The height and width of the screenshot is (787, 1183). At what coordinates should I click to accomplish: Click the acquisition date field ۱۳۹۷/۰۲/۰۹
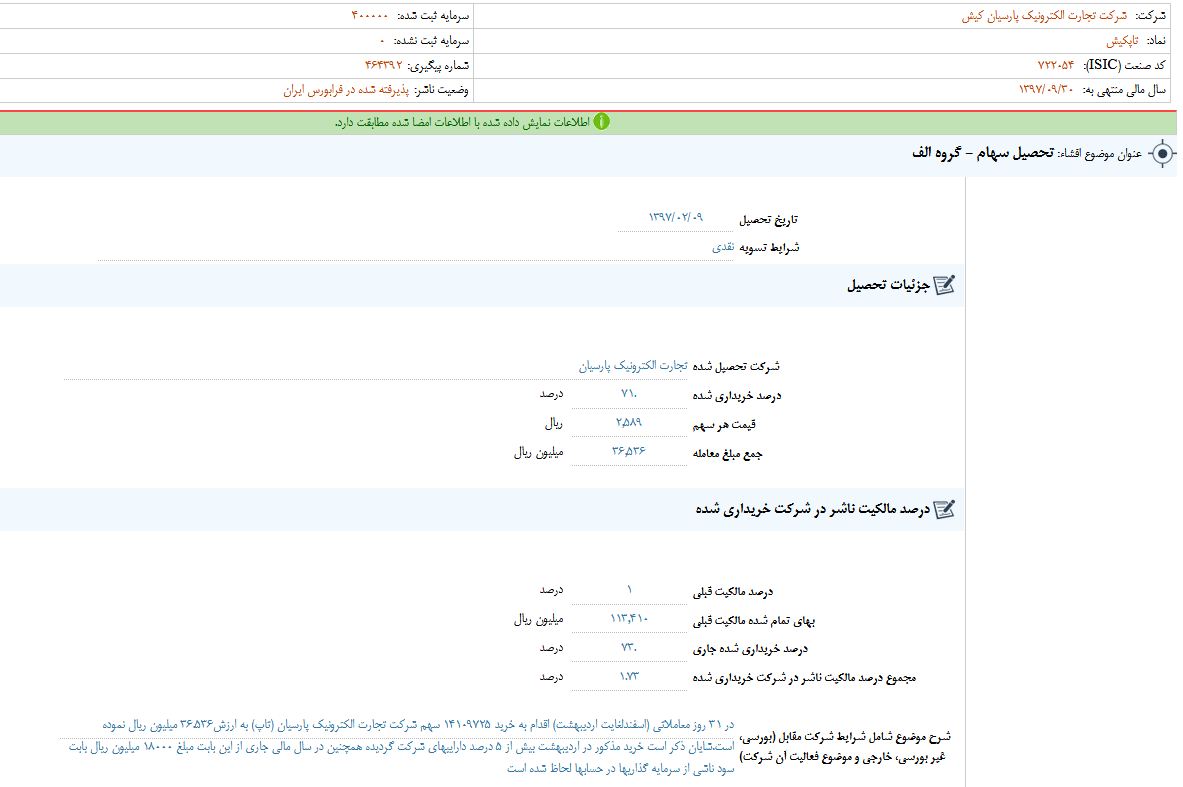(x=676, y=218)
